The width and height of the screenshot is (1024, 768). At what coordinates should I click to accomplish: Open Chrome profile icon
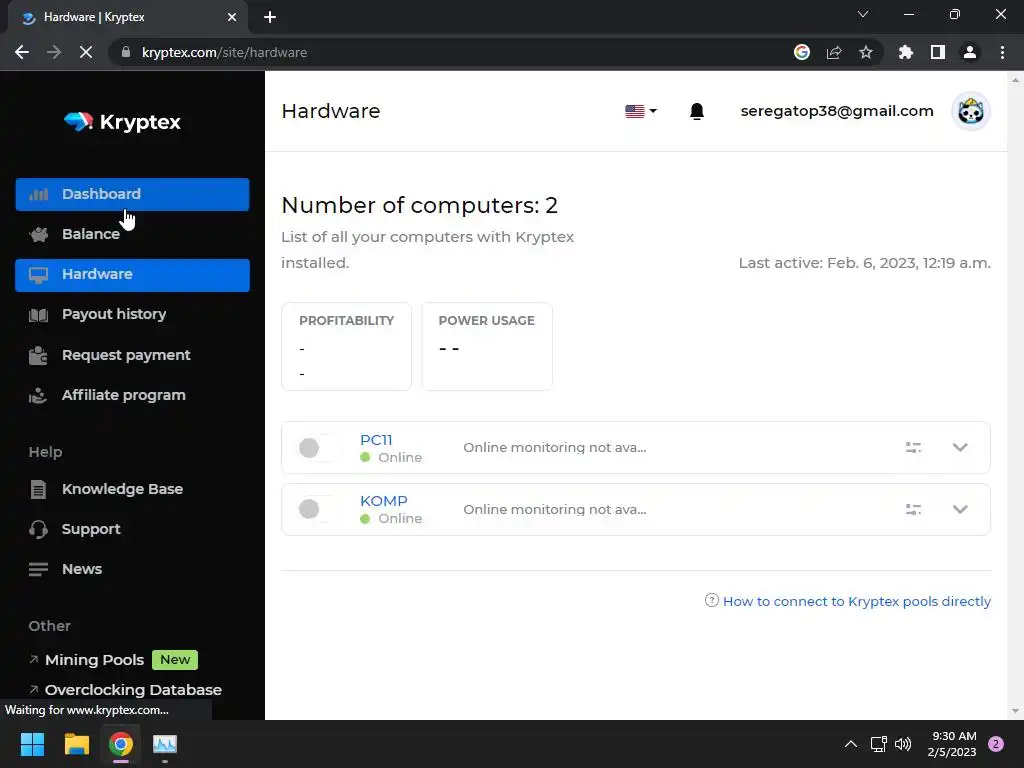[x=970, y=52]
